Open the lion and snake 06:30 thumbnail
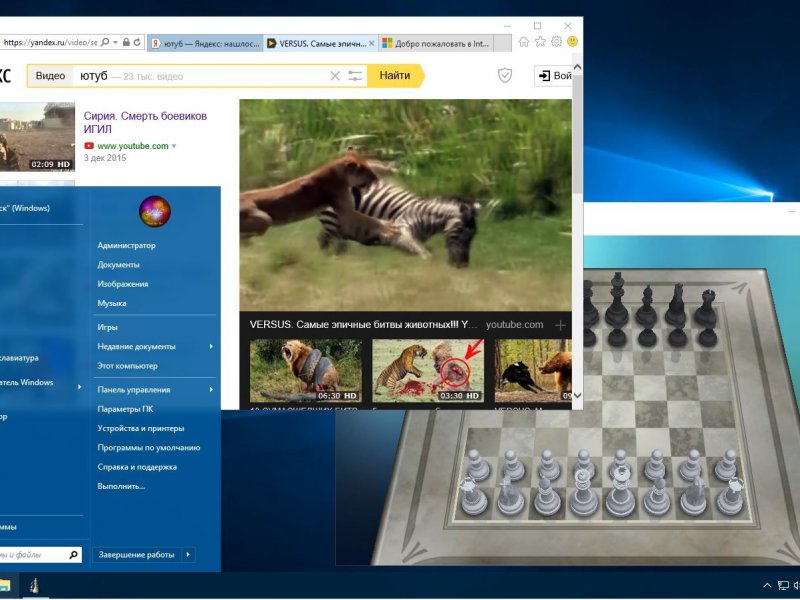800x600 pixels. [x=306, y=370]
